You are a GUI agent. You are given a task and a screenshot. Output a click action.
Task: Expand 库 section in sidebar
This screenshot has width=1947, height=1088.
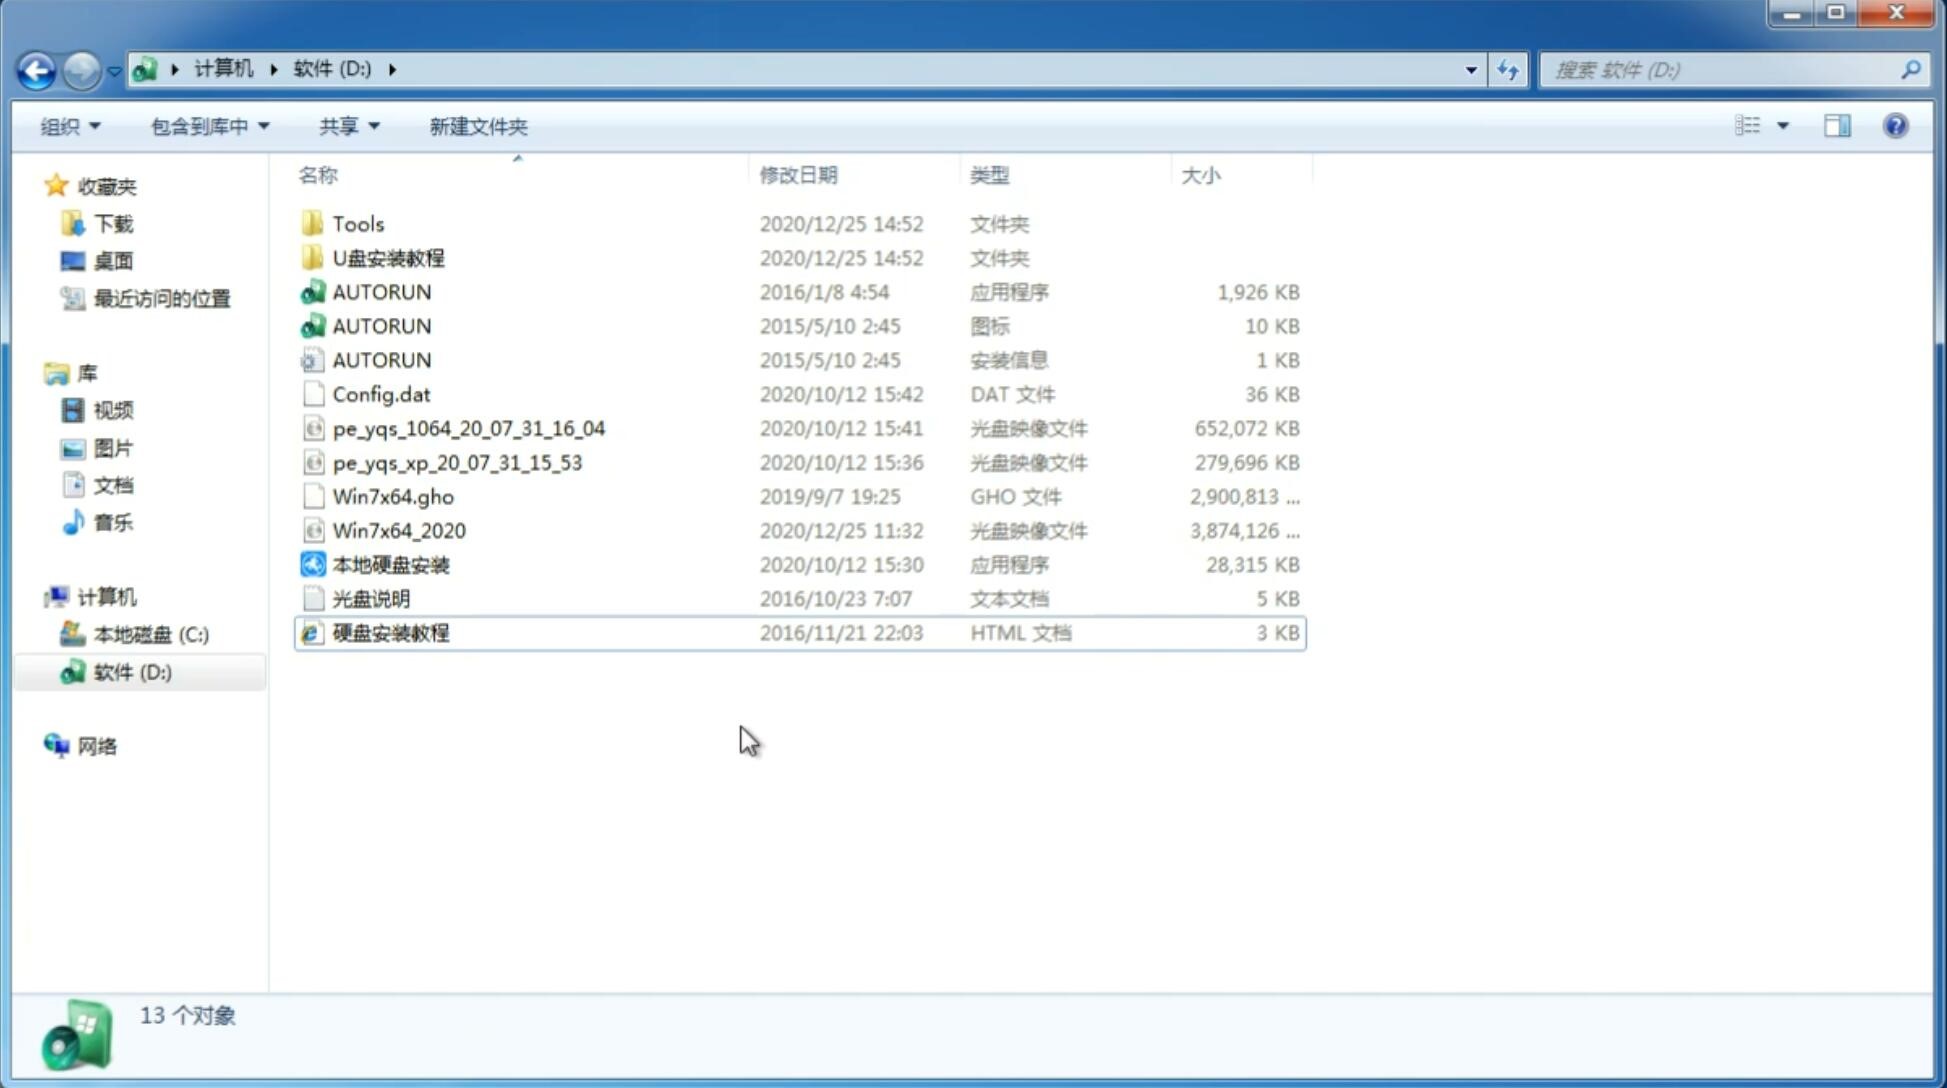(x=37, y=373)
